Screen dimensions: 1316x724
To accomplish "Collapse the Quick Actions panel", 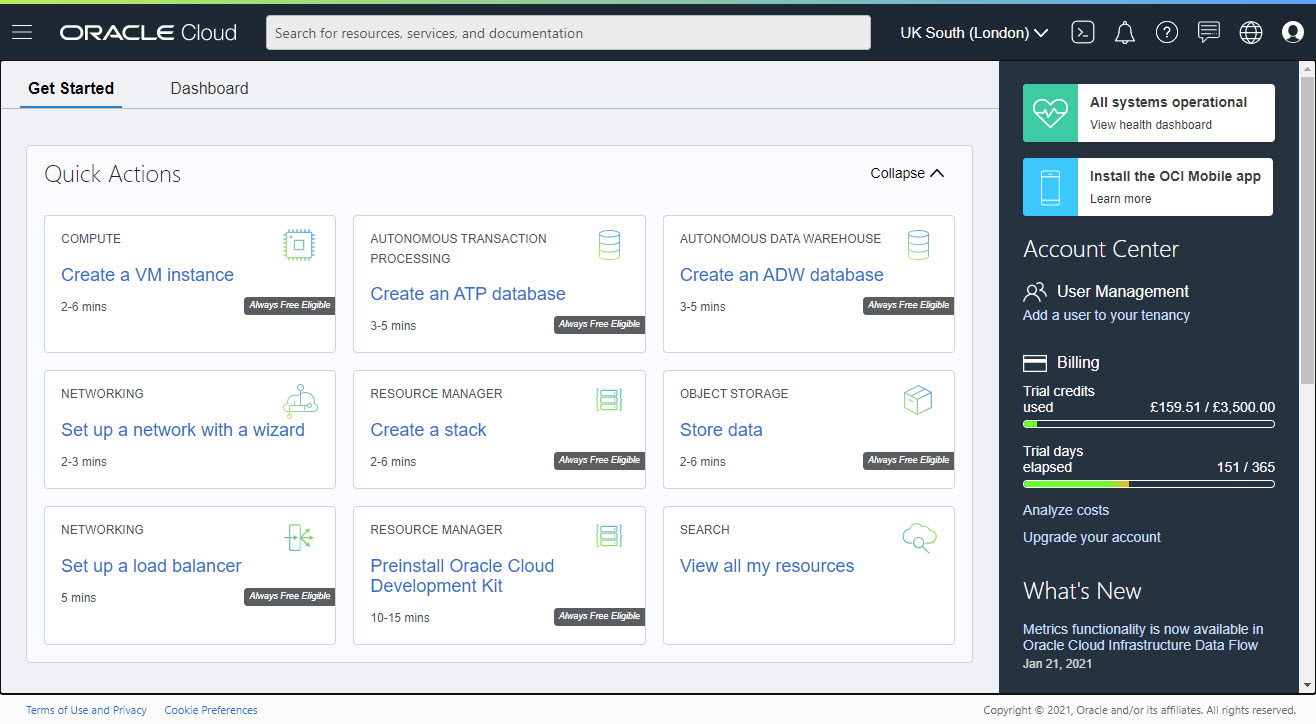I will click(906, 172).
